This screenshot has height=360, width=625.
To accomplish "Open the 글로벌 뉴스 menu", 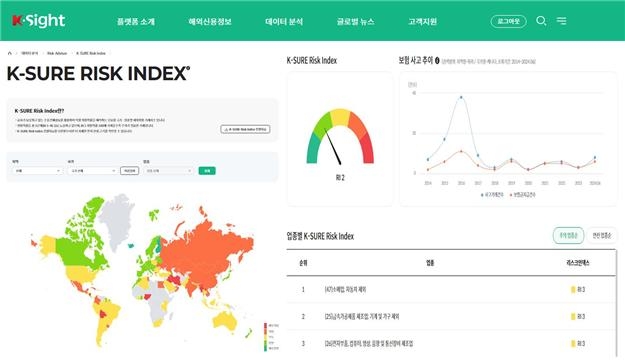I will tap(355, 22).
